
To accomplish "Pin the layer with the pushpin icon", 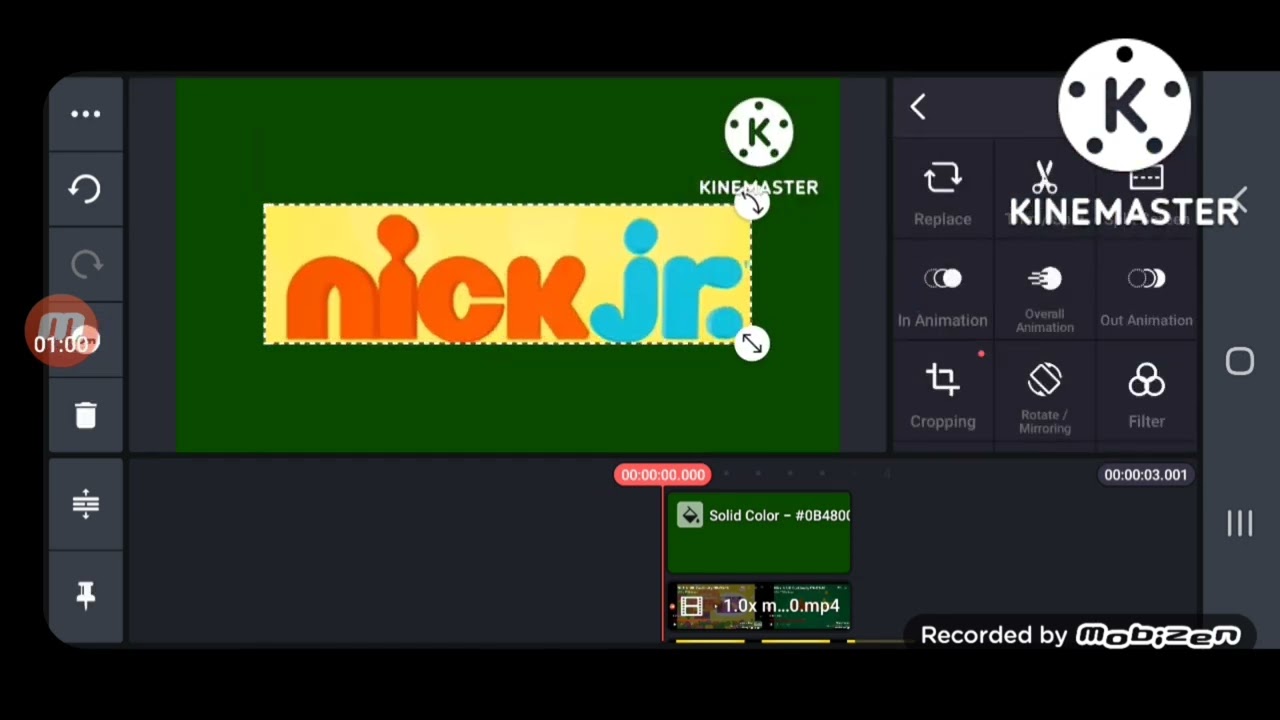I will 86,595.
